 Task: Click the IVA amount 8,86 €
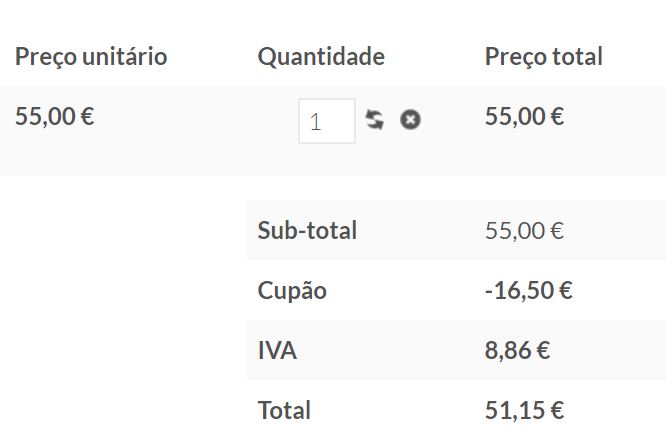coord(517,350)
